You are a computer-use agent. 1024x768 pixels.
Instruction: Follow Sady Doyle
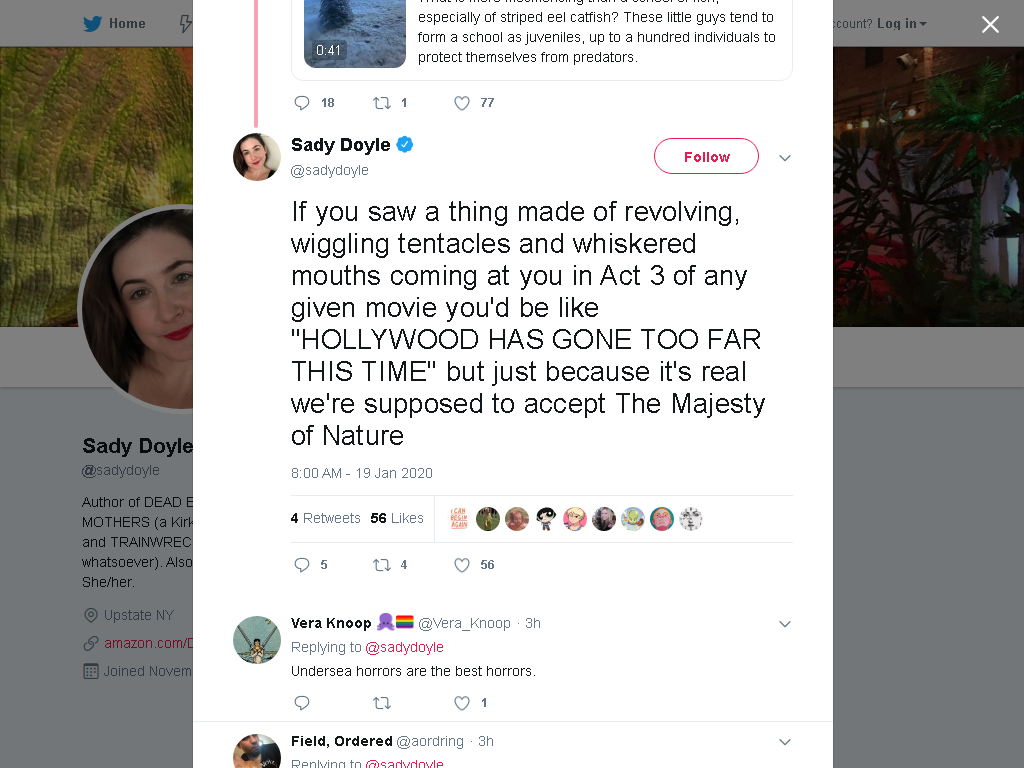tap(706, 156)
